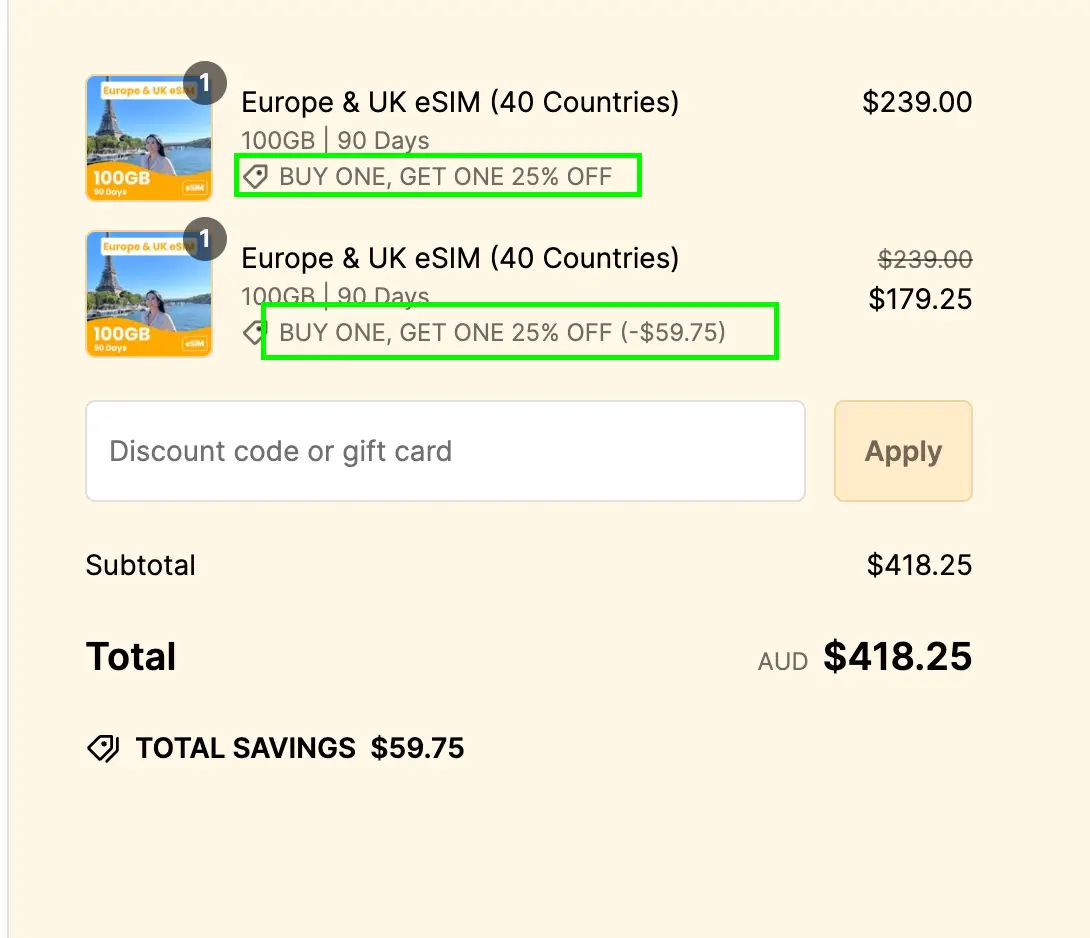The image size is (1090, 938).
Task: Focus the Discount code or gift card field
Action: tap(445, 451)
